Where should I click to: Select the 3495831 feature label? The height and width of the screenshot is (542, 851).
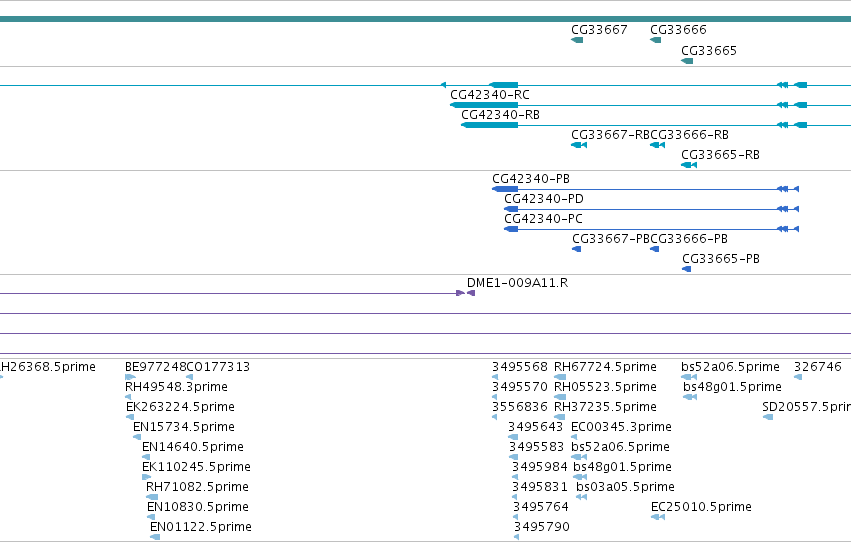pyautogui.click(x=539, y=488)
